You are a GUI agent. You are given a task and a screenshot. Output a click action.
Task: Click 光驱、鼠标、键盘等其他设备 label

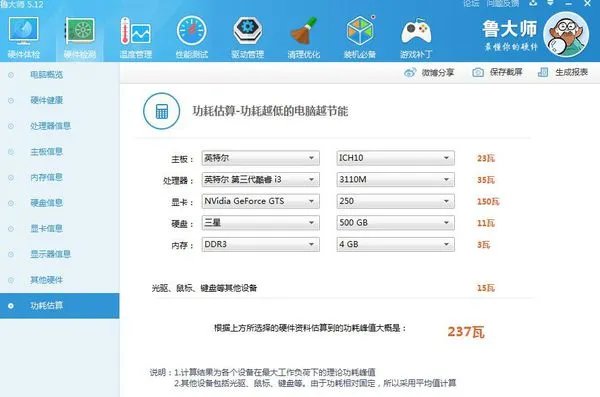(x=204, y=288)
